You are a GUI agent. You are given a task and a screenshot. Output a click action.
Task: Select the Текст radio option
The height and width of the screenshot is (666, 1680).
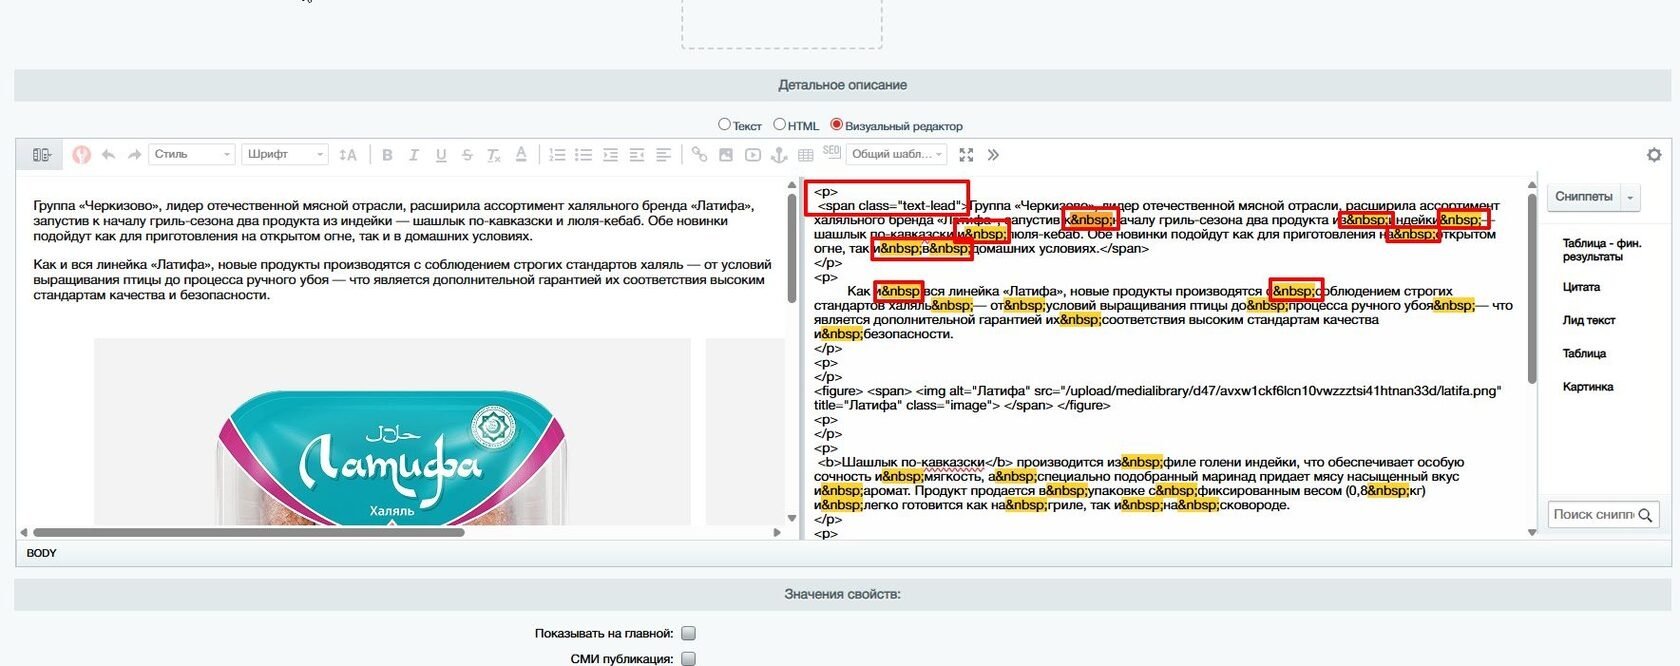(x=724, y=125)
